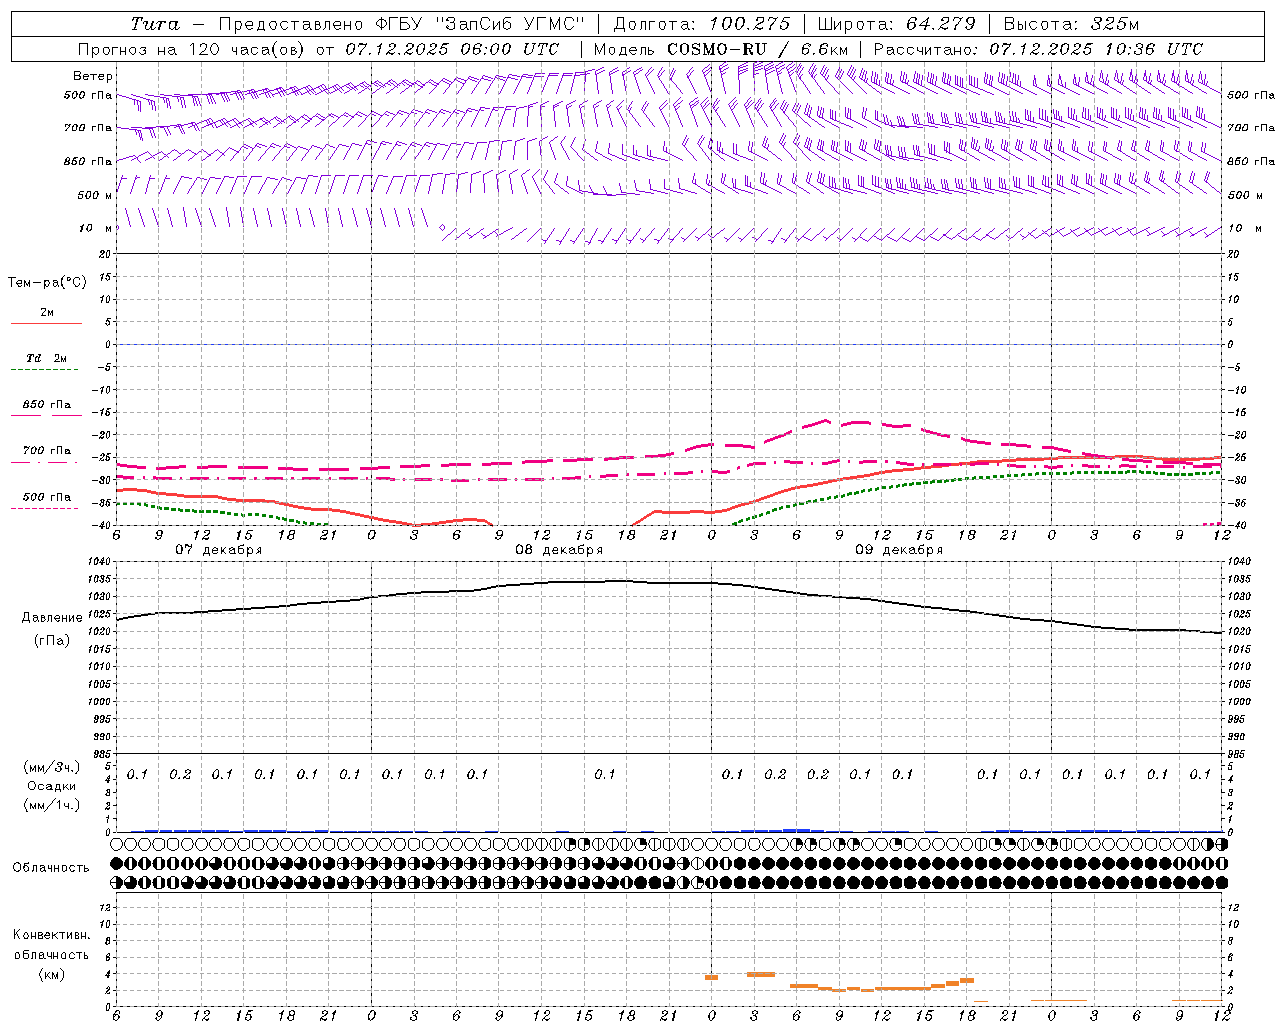Click the left-axis pressure tick "1000"
Screen dimensions: 1280x1024
tap(99, 702)
